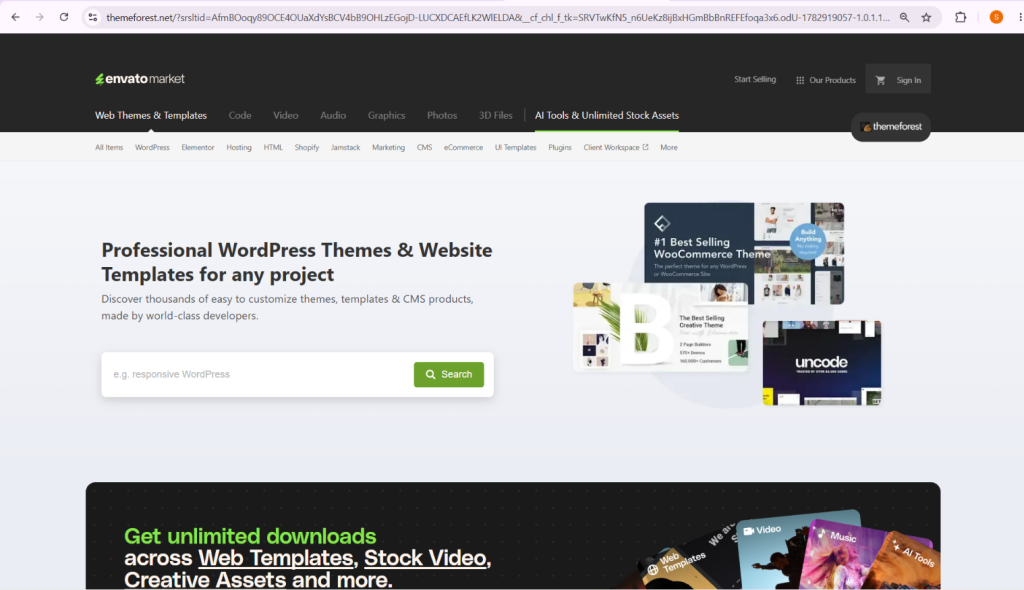This screenshot has width=1024, height=590.
Task: Open CMS submenu item
Action: tap(424, 148)
